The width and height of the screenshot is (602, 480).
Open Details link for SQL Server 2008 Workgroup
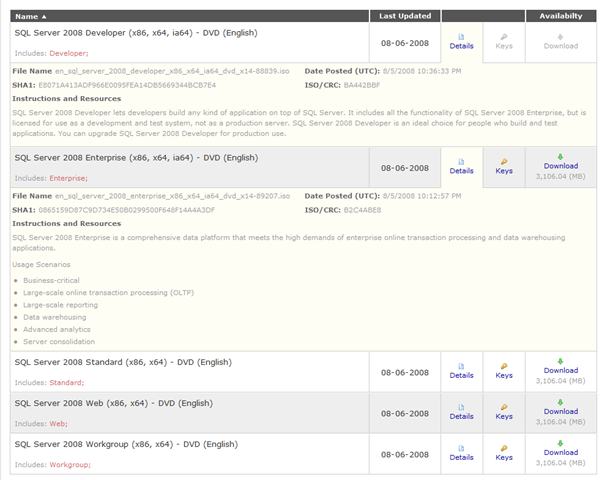point(461,457)
